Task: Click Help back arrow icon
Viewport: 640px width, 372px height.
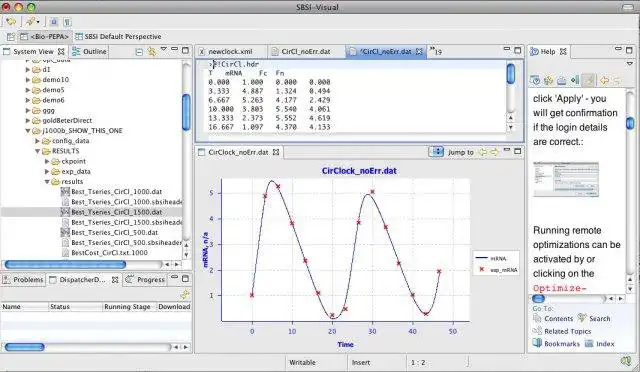Action: [604, 80]
